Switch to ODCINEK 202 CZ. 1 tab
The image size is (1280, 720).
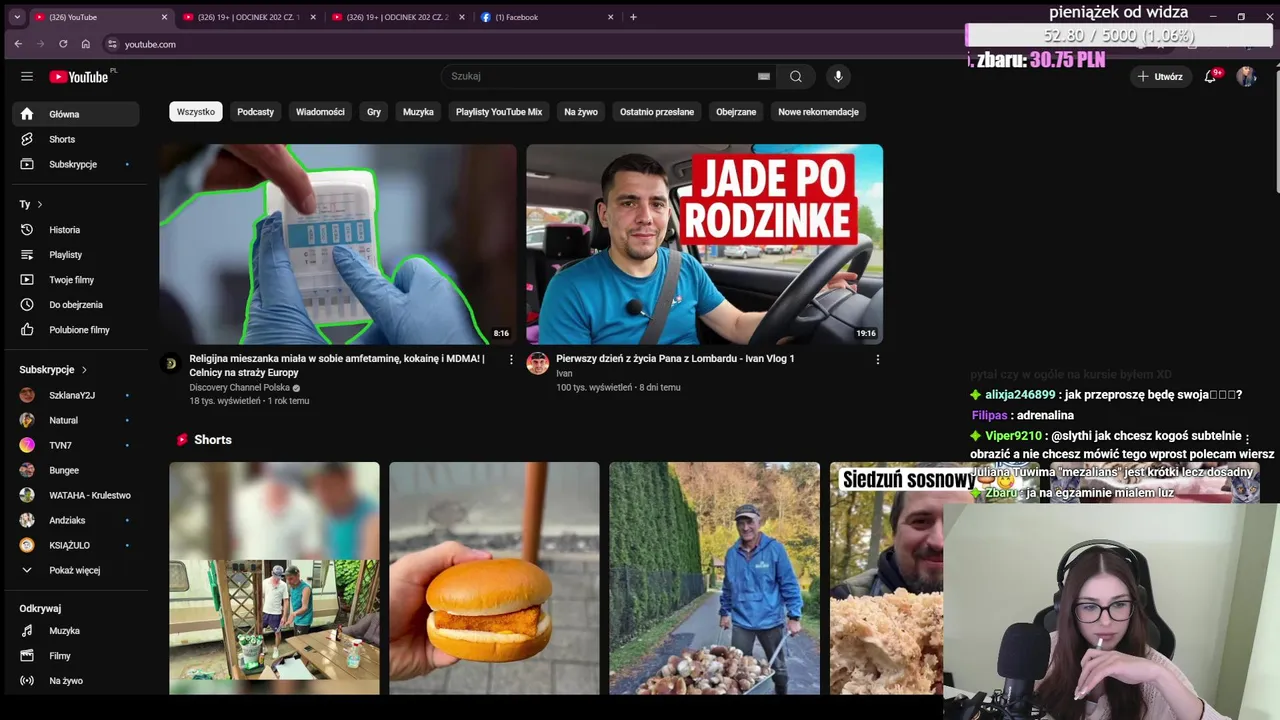(x=248, y=17)
